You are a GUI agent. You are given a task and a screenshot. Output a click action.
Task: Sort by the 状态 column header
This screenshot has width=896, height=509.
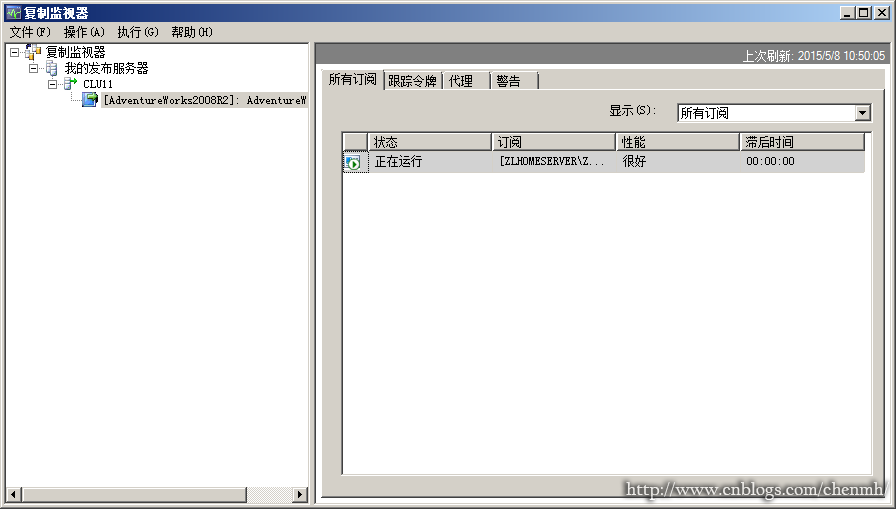tap(430, 142)
